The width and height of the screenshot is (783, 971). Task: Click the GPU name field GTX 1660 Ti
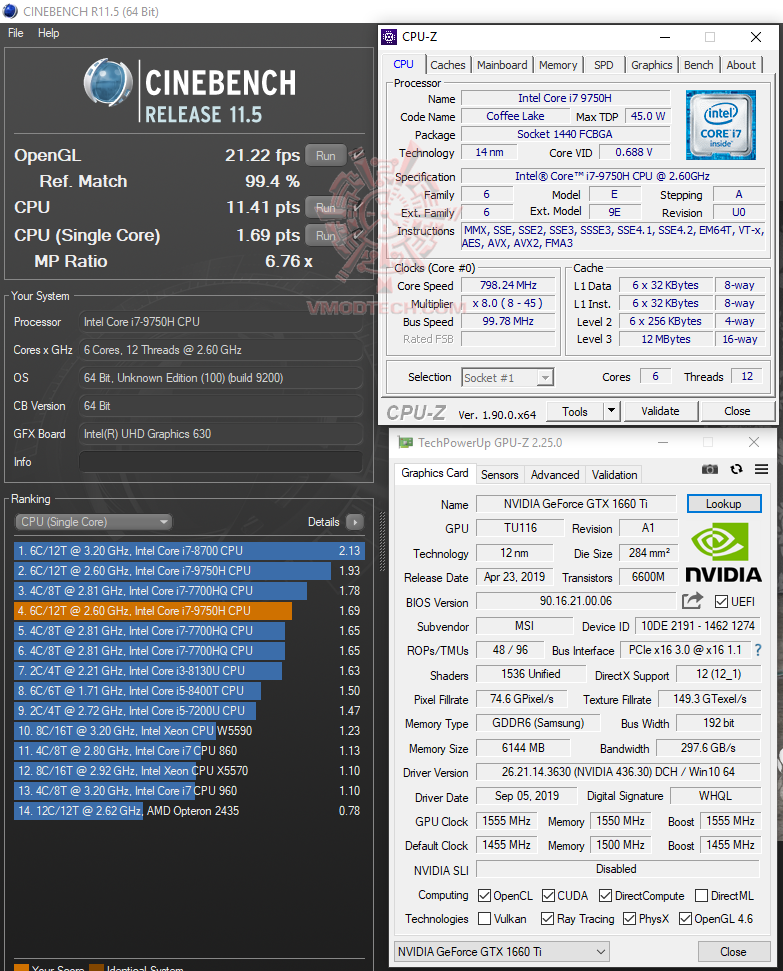(575, 503)
